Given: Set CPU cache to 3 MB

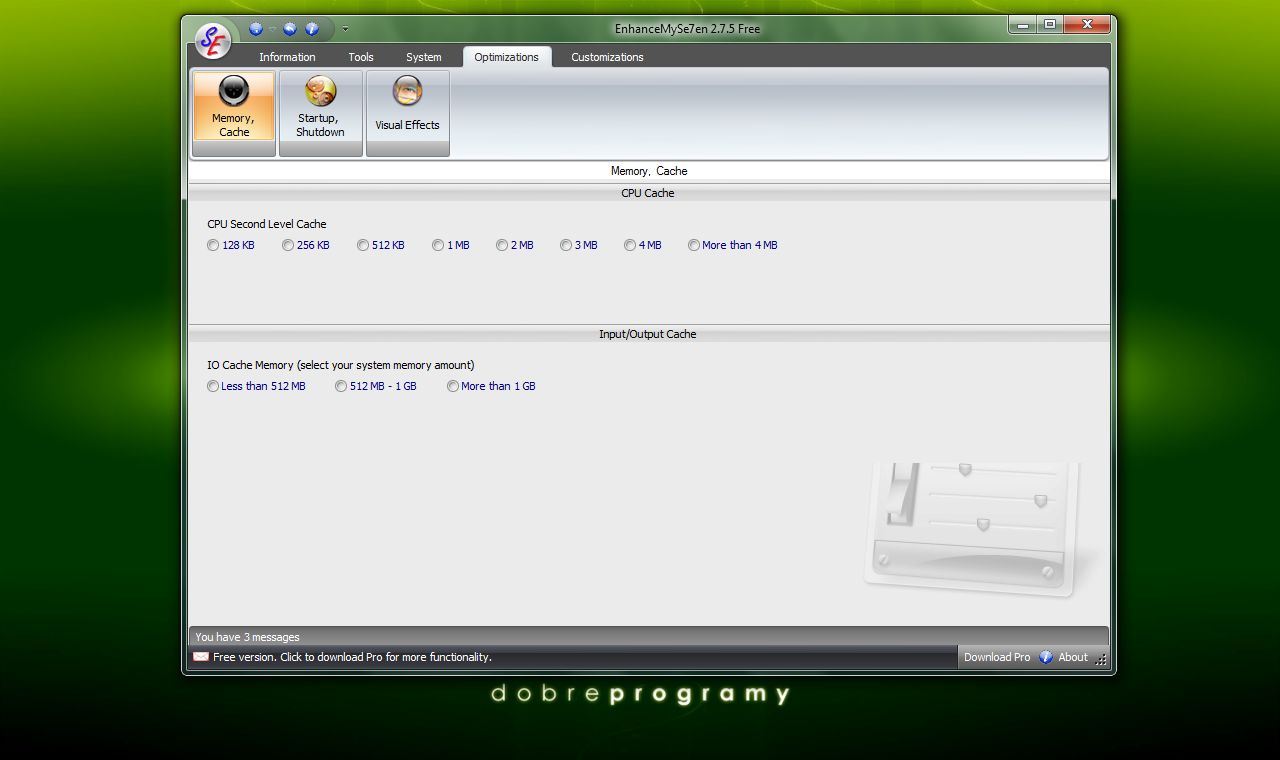Looking at the screenshot, I should click(x=578, y=245).
